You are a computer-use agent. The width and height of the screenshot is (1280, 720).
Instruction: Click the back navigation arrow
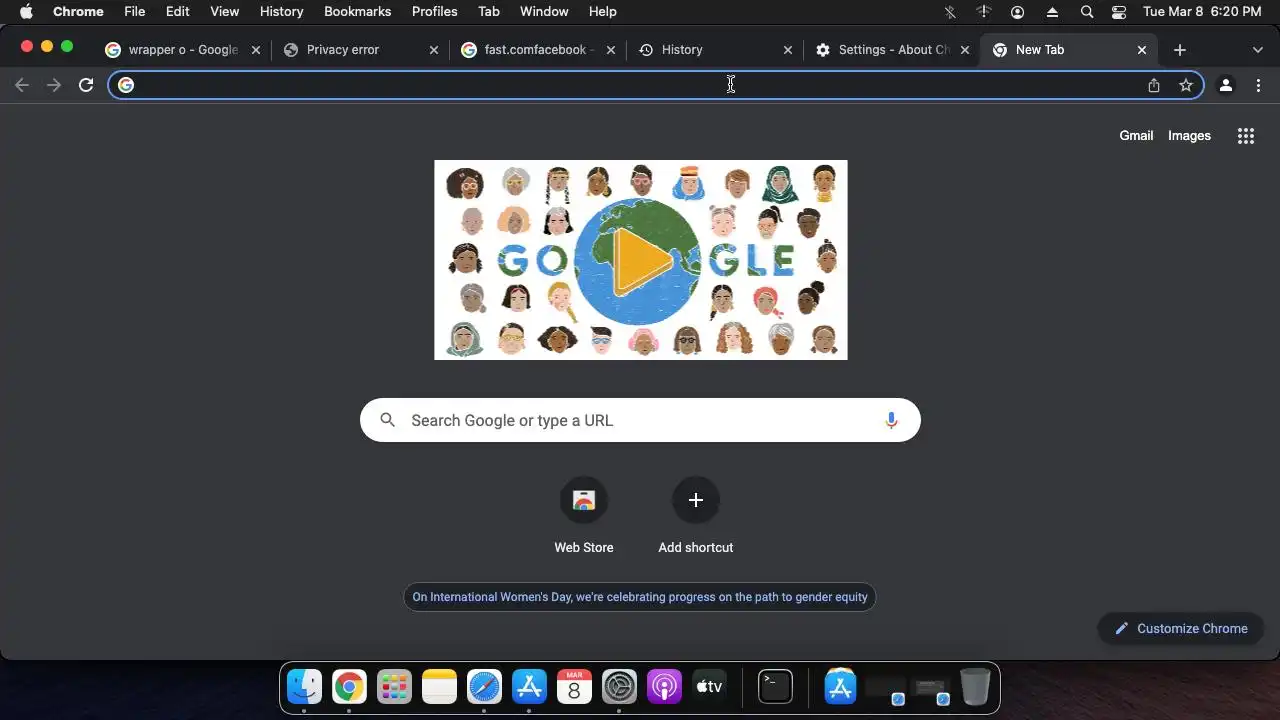(22, 85)
